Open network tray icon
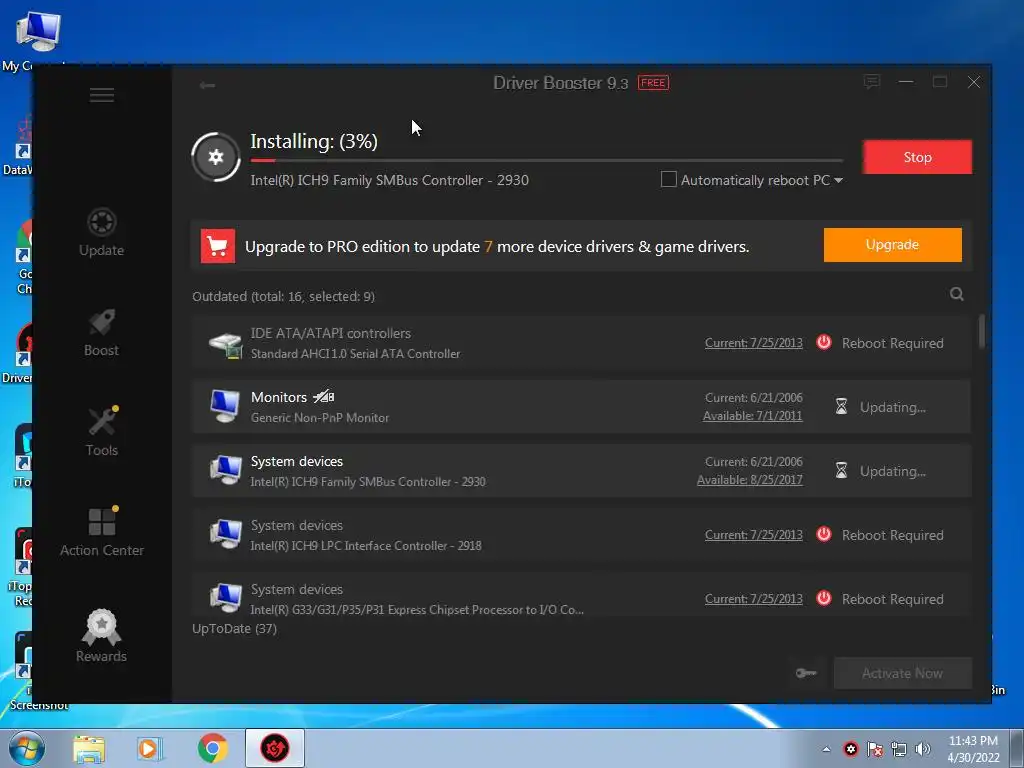 tap(899, 749)
